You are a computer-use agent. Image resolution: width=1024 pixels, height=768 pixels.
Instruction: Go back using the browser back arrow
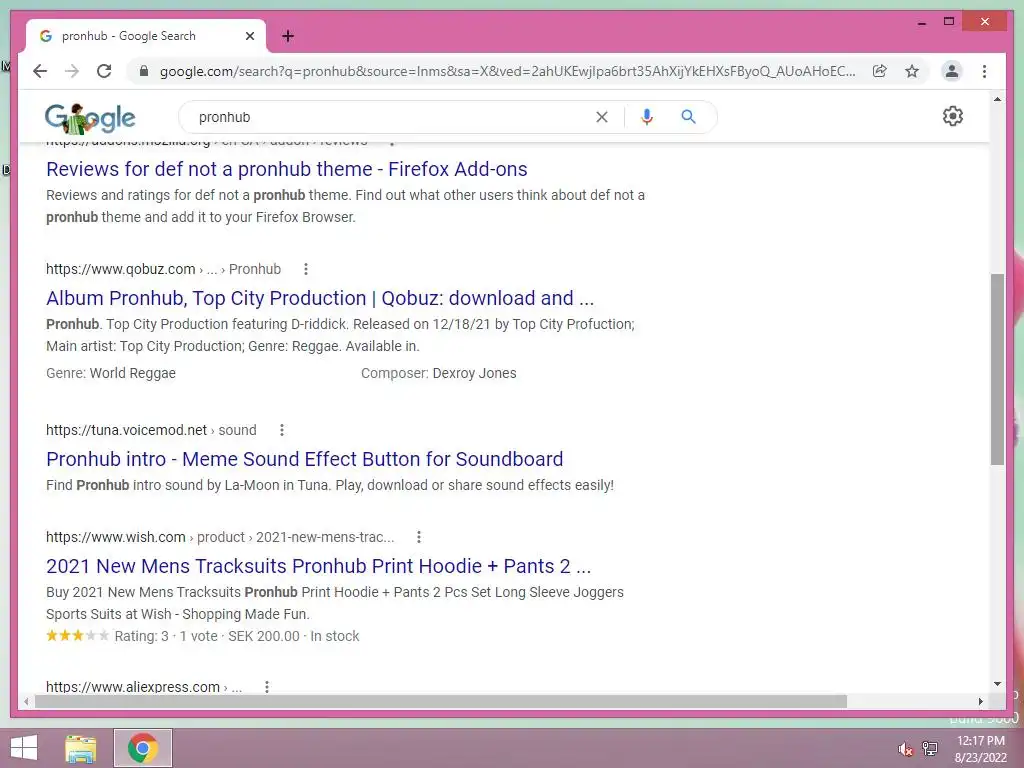[x=40, y=71]
